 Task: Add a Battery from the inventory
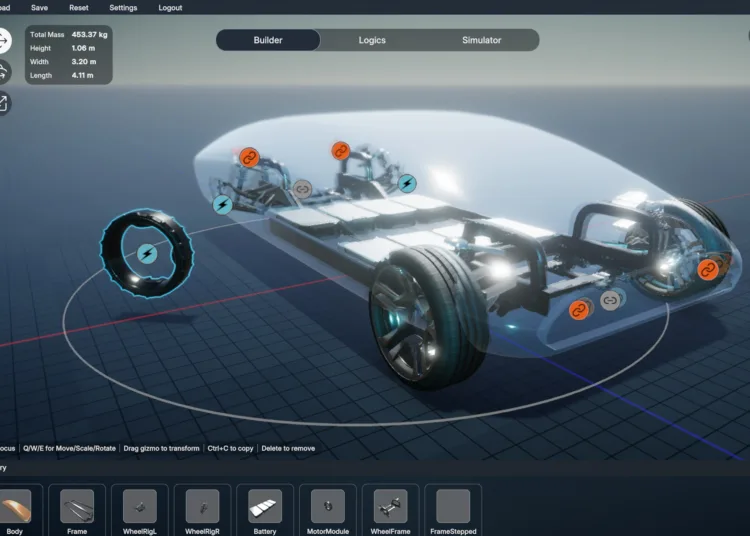(265, 507)
